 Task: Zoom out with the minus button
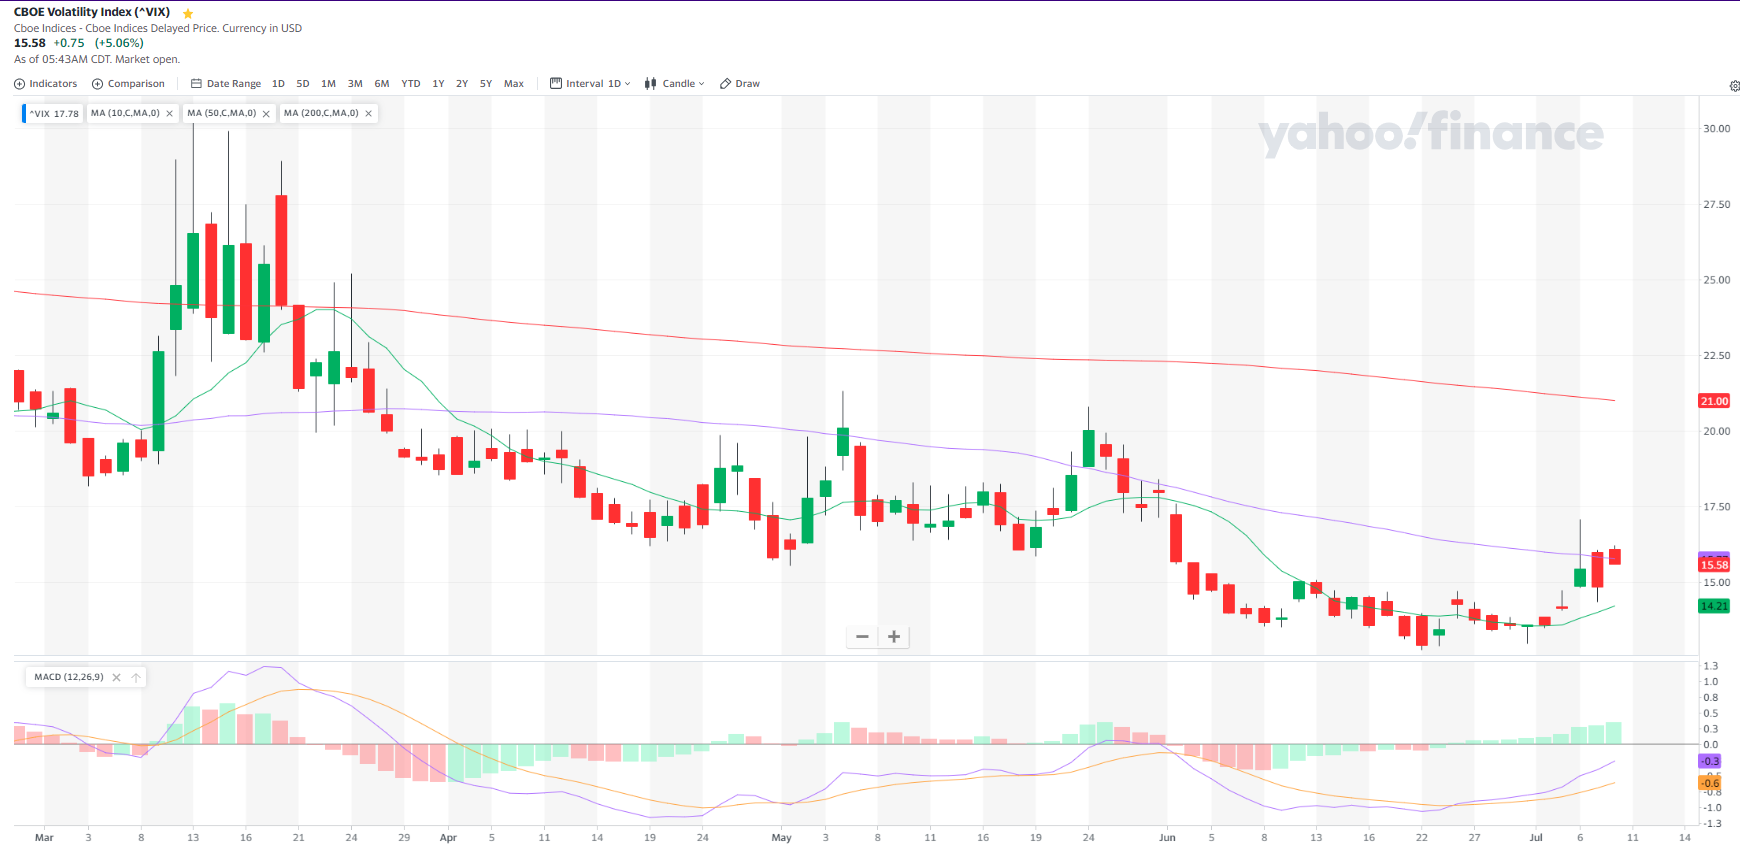(x=862, y=637)
